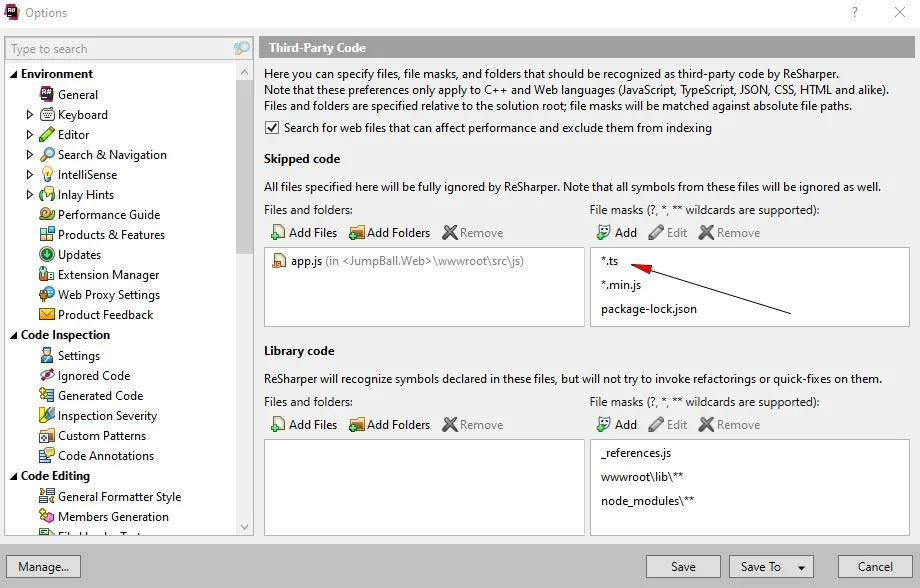The image size is (920, 588).
Task: Click the Performance Guide snail icon
Action: point(47,214)
